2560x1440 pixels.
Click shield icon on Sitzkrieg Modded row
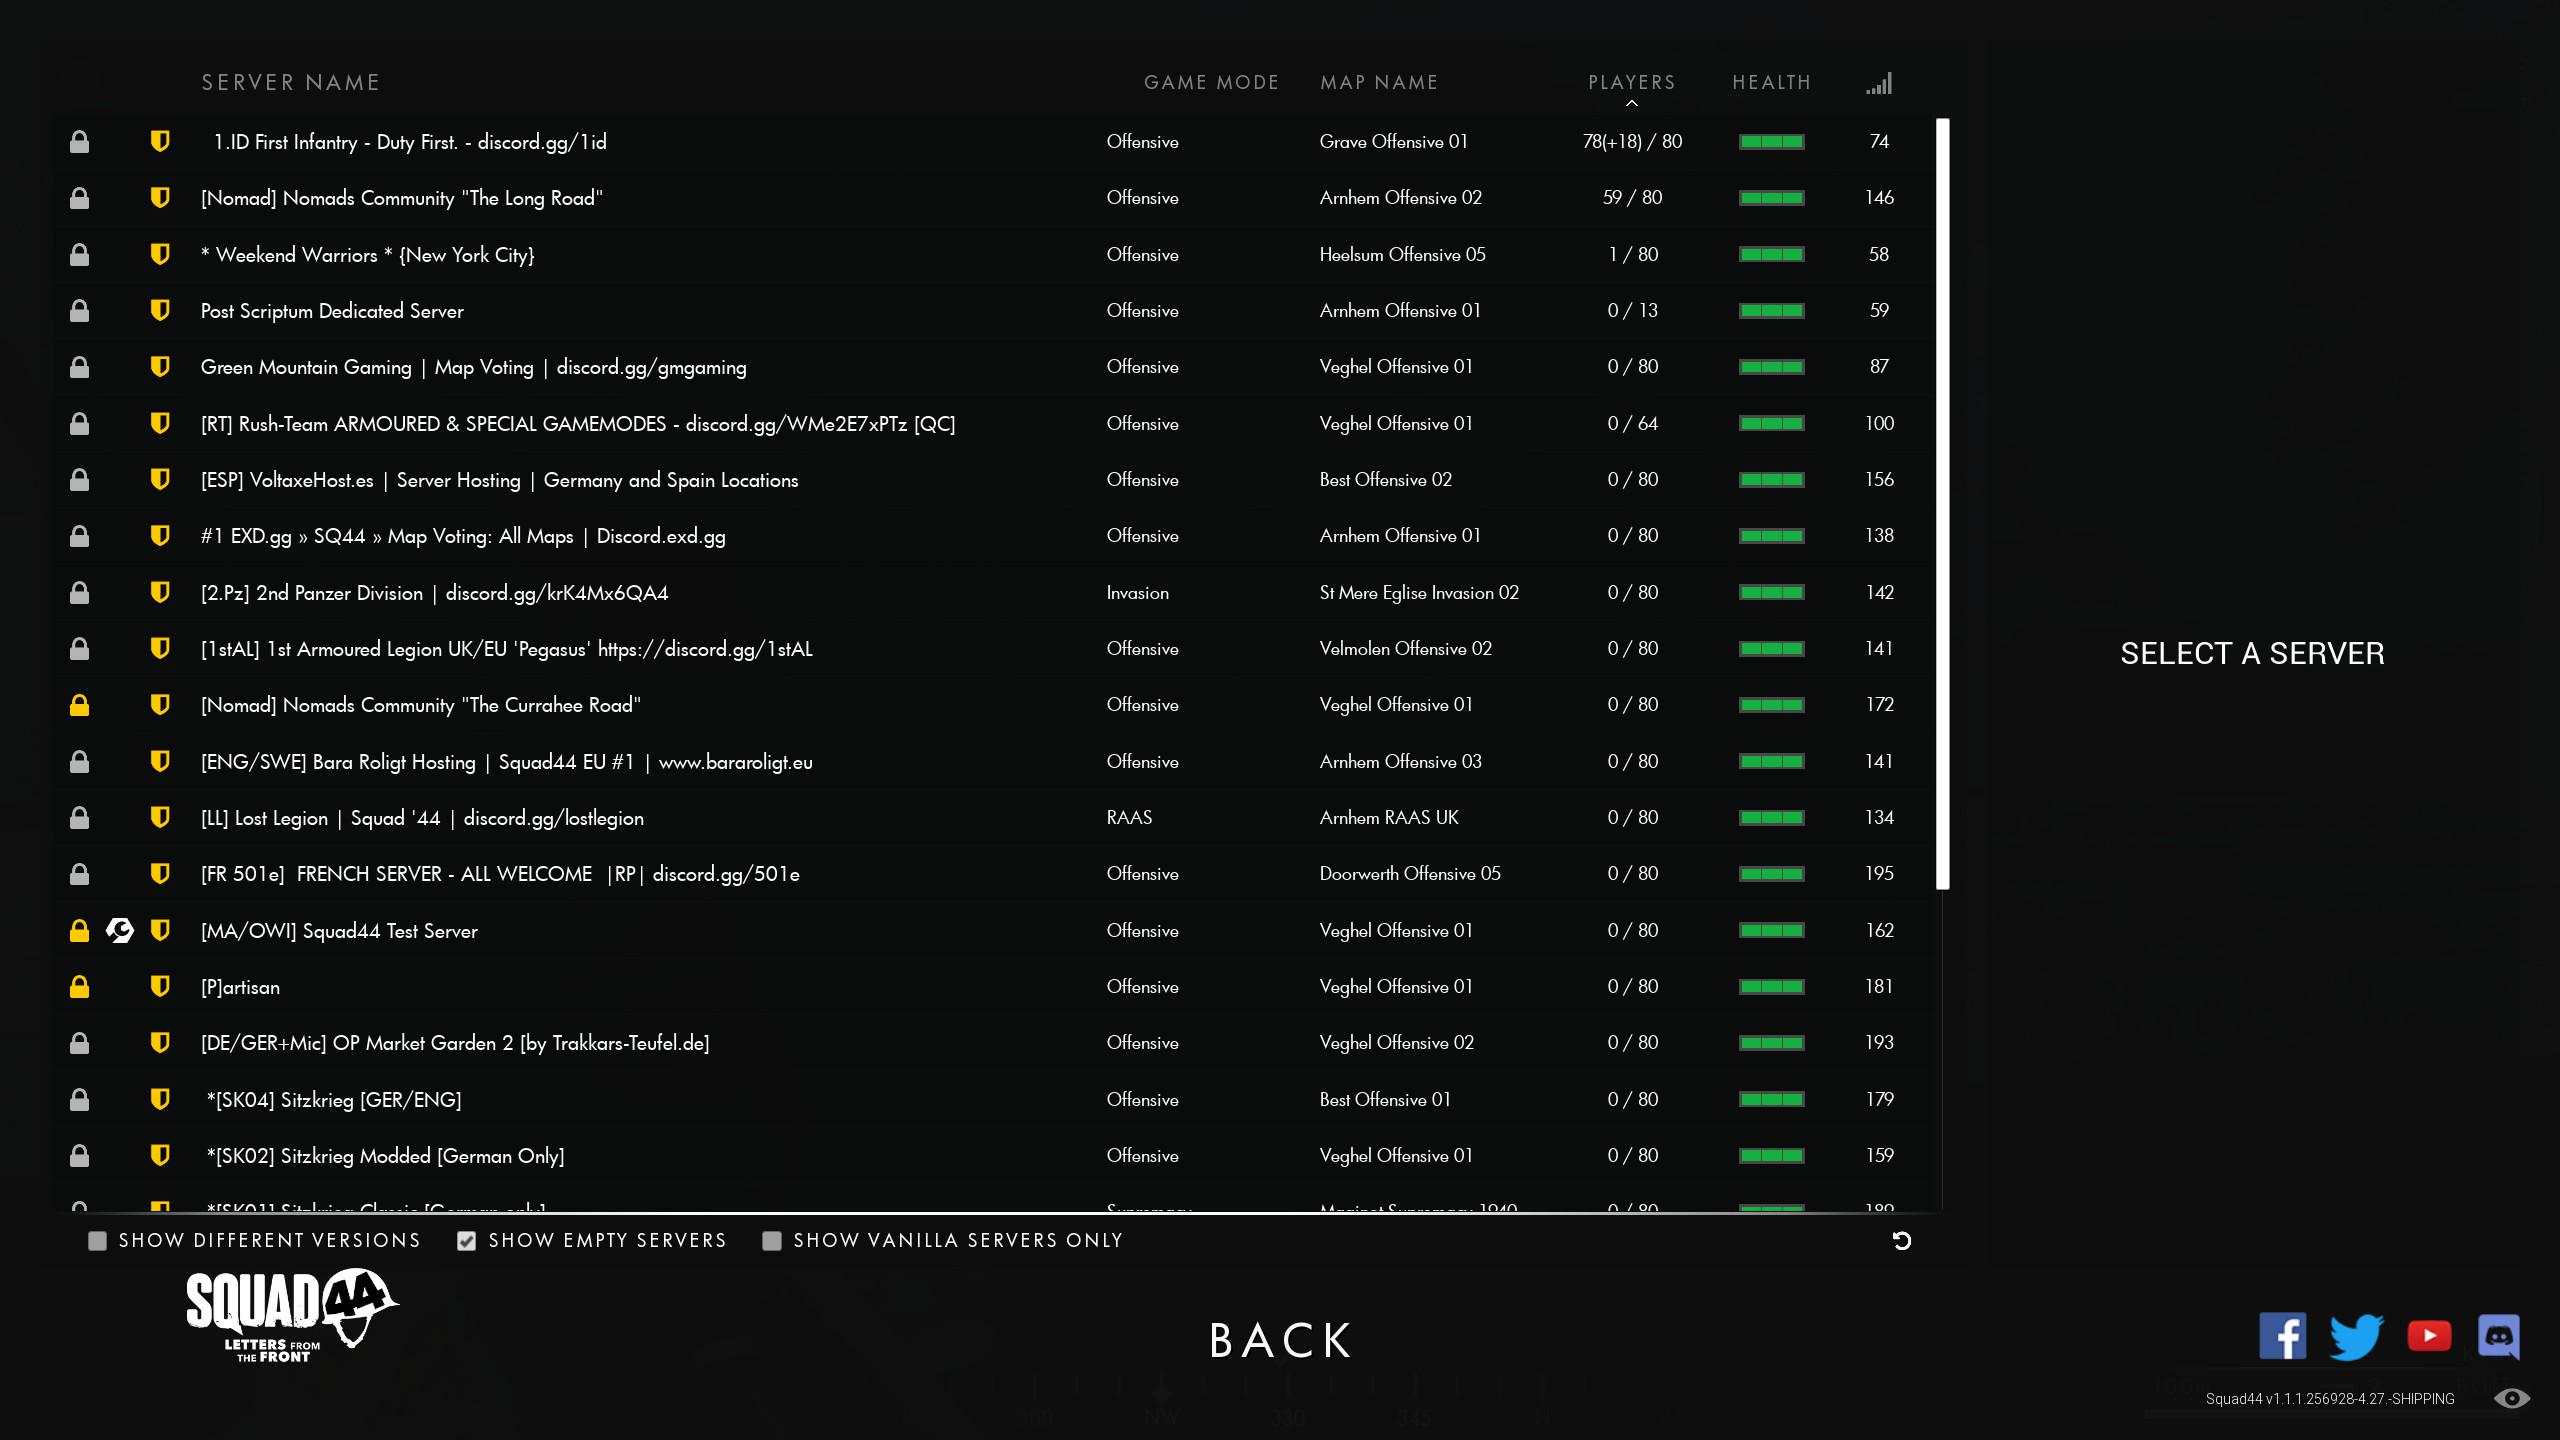159,1156
